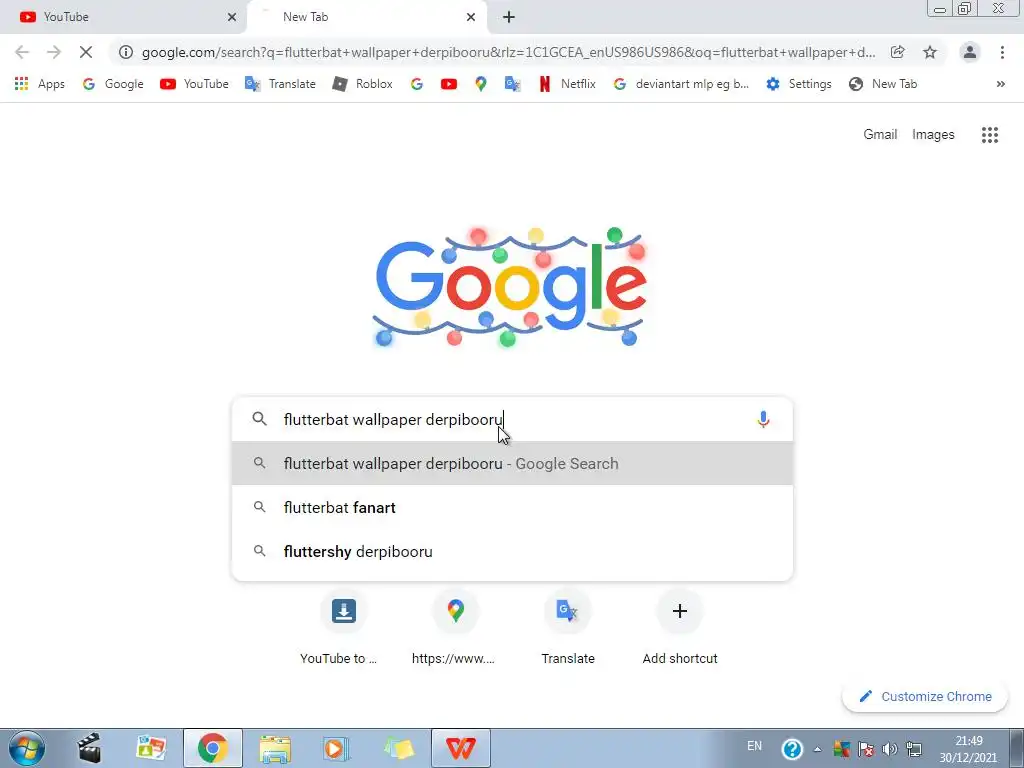Open unlabeled red YouTube bookmark icon

point(449,84)
